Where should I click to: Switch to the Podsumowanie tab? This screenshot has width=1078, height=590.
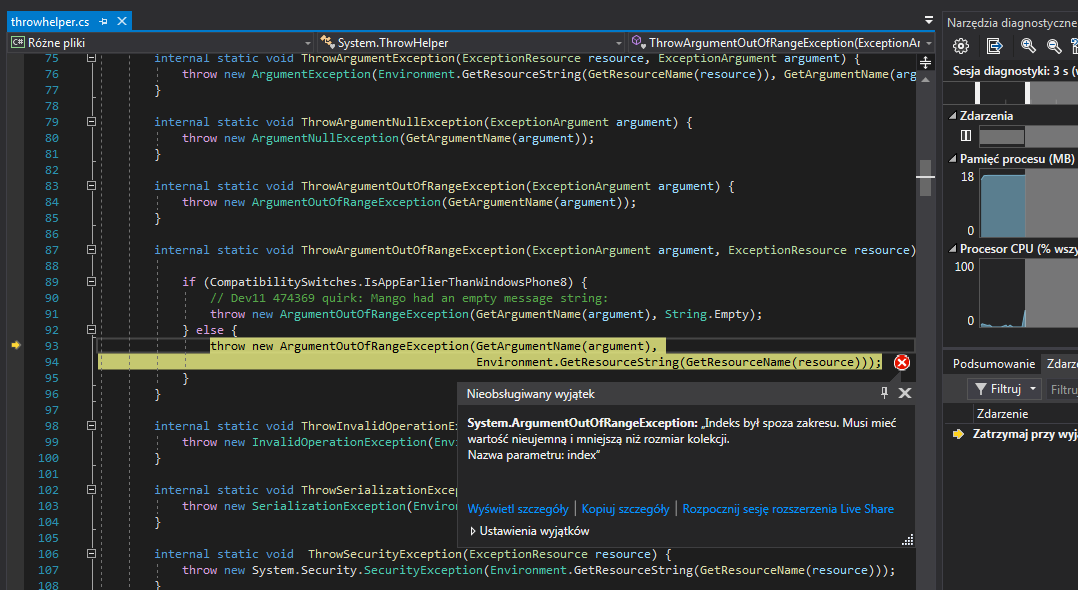click(x=992, y=364)
